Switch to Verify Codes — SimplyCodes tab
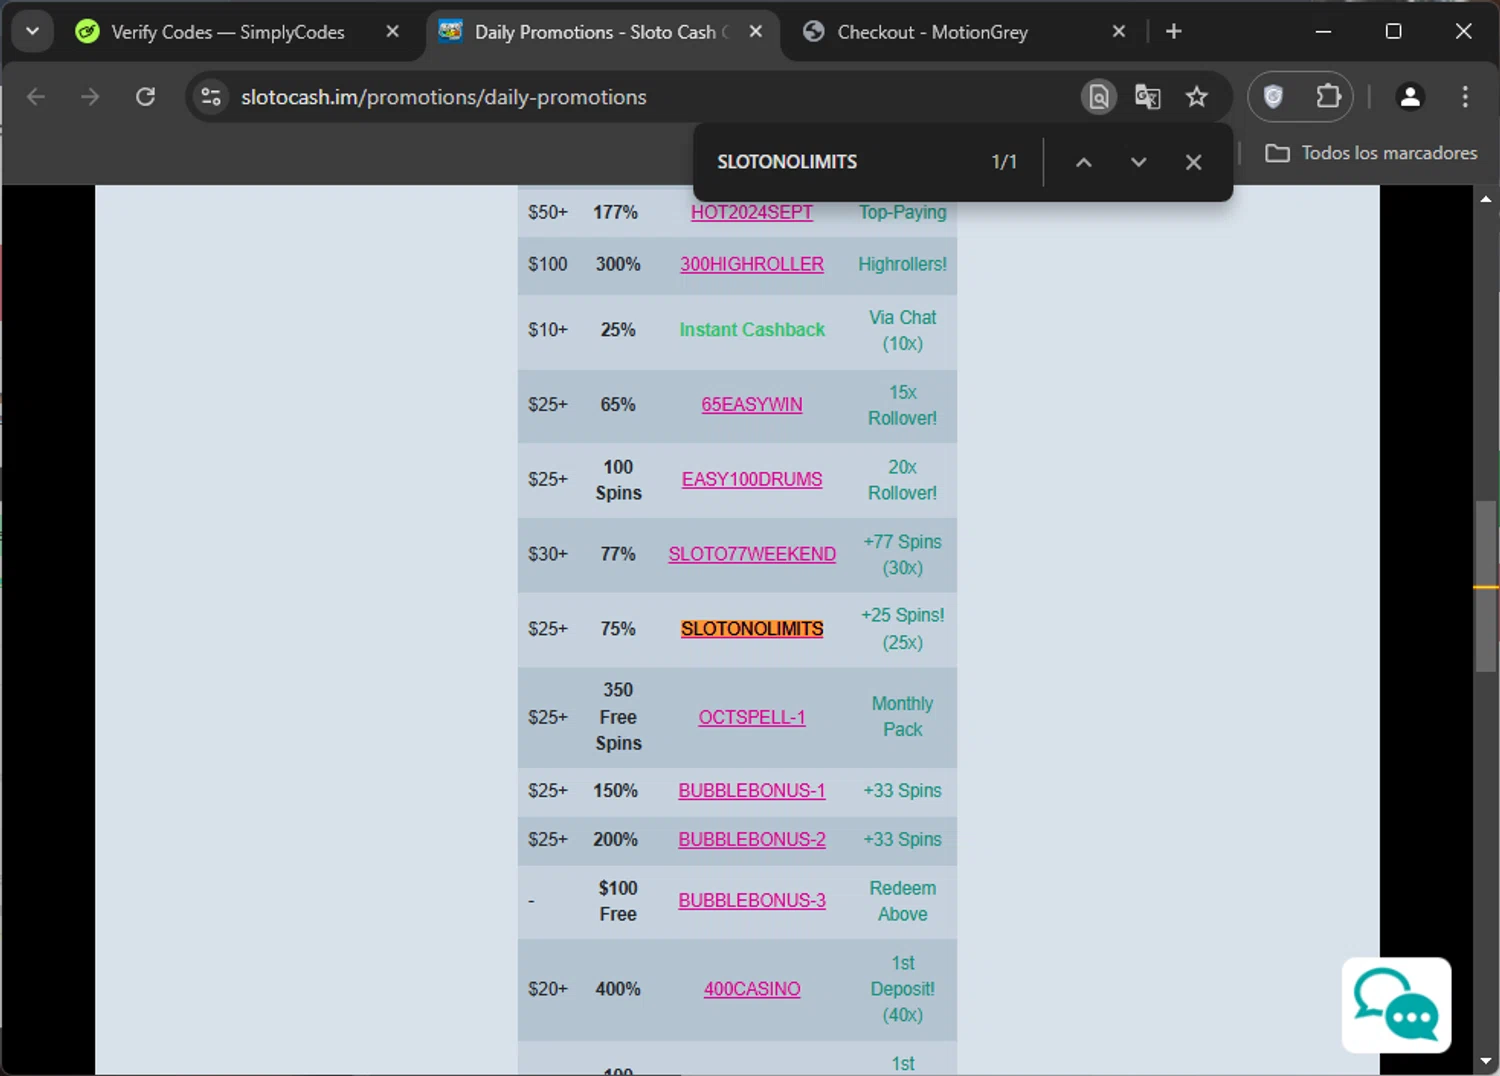1500x1076 pixels. point(228,32)
